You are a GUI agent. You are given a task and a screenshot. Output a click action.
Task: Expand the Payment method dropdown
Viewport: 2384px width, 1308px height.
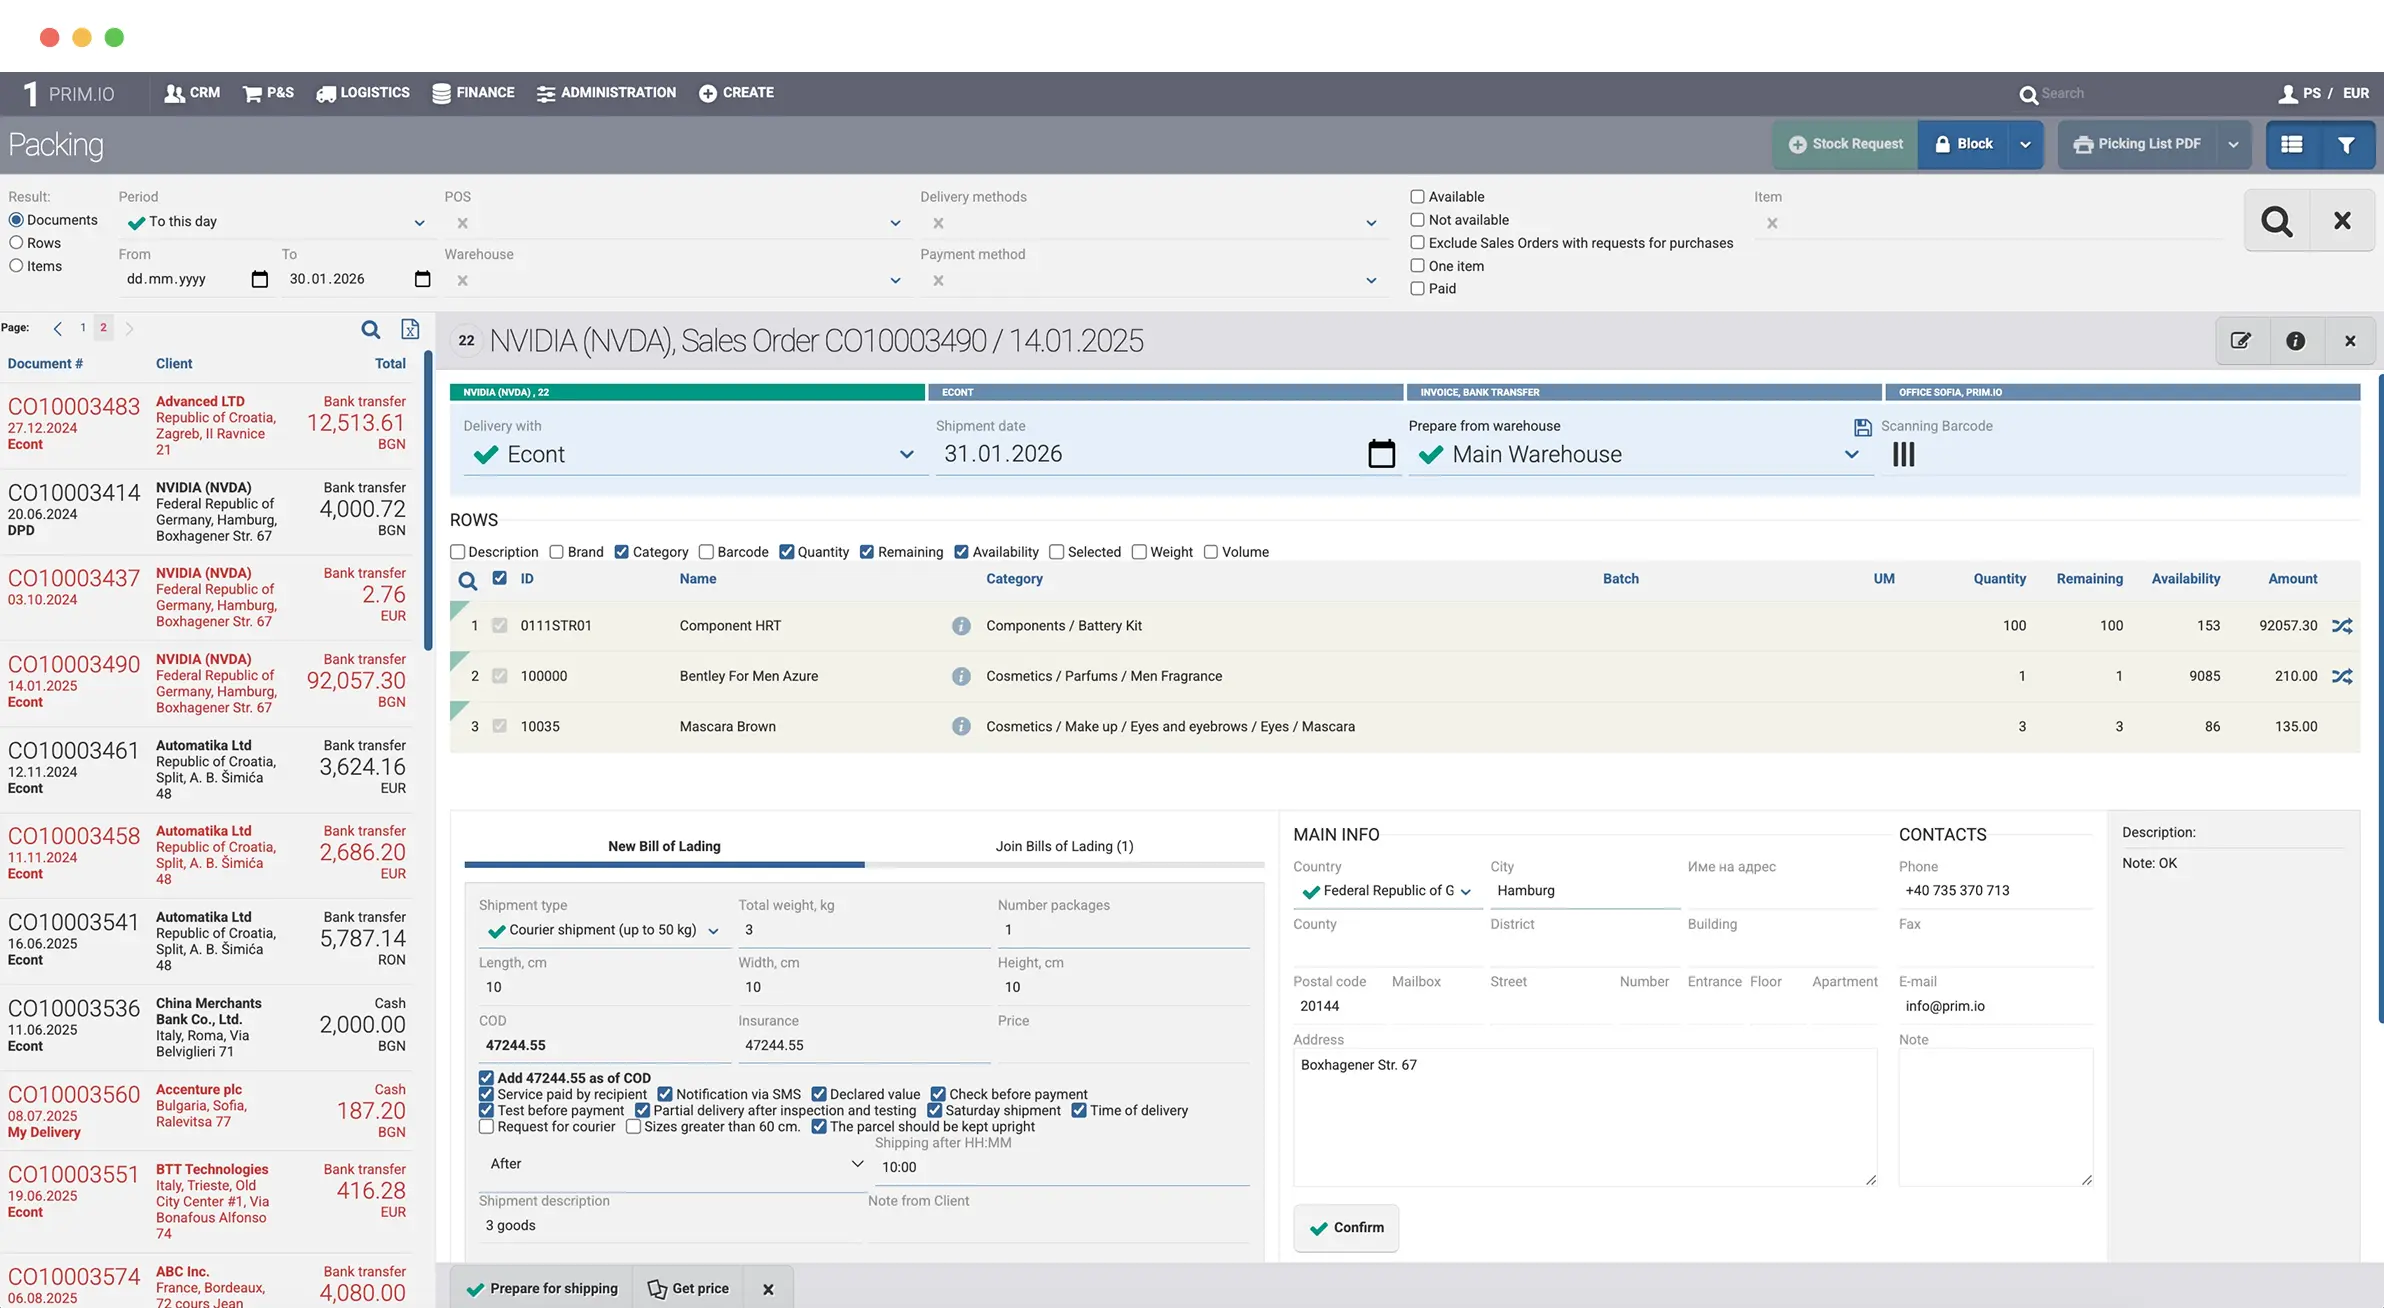pos(1371,281)
